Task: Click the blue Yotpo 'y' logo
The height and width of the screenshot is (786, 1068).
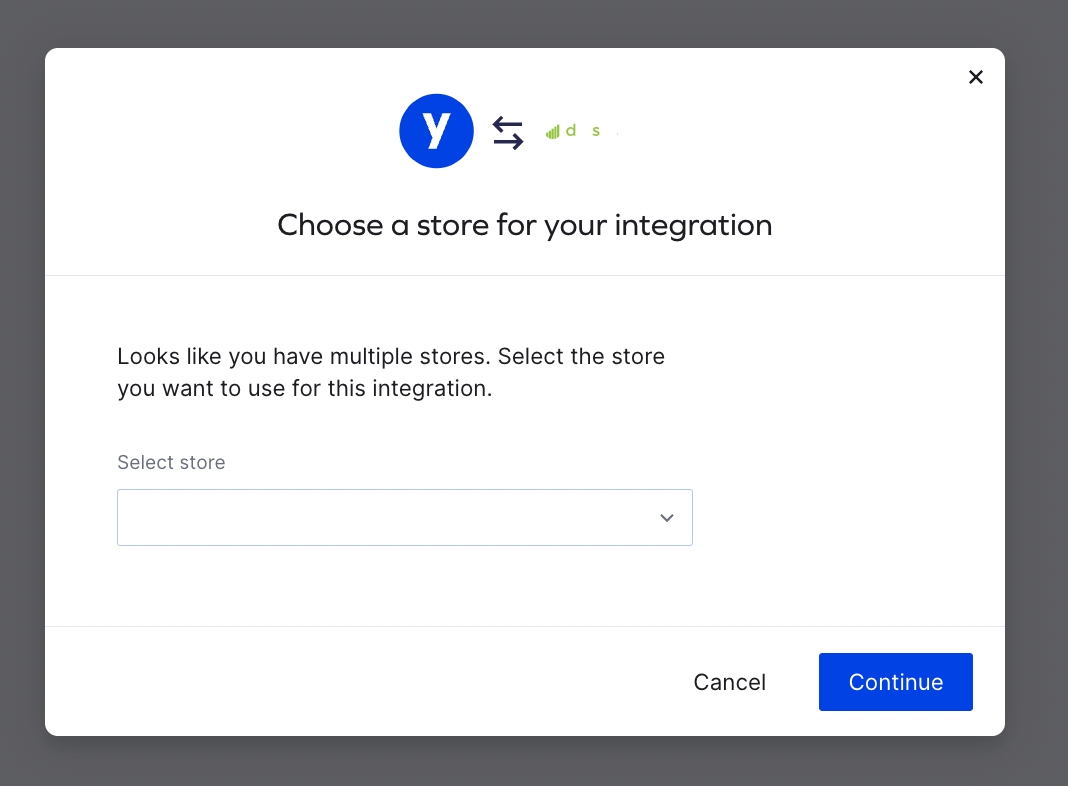Action: point(436,131)
